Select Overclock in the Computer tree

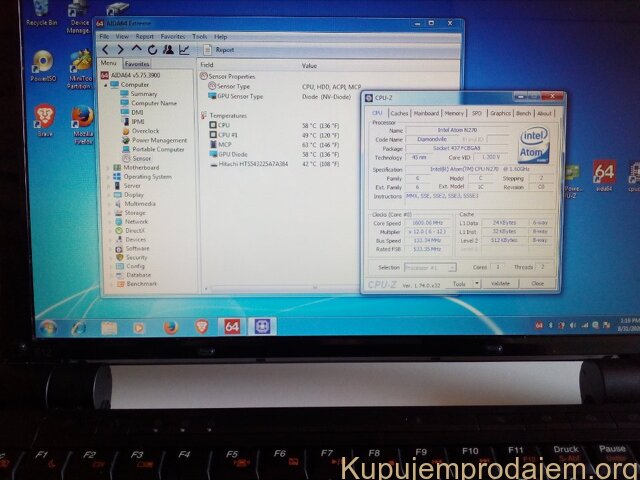145,131
